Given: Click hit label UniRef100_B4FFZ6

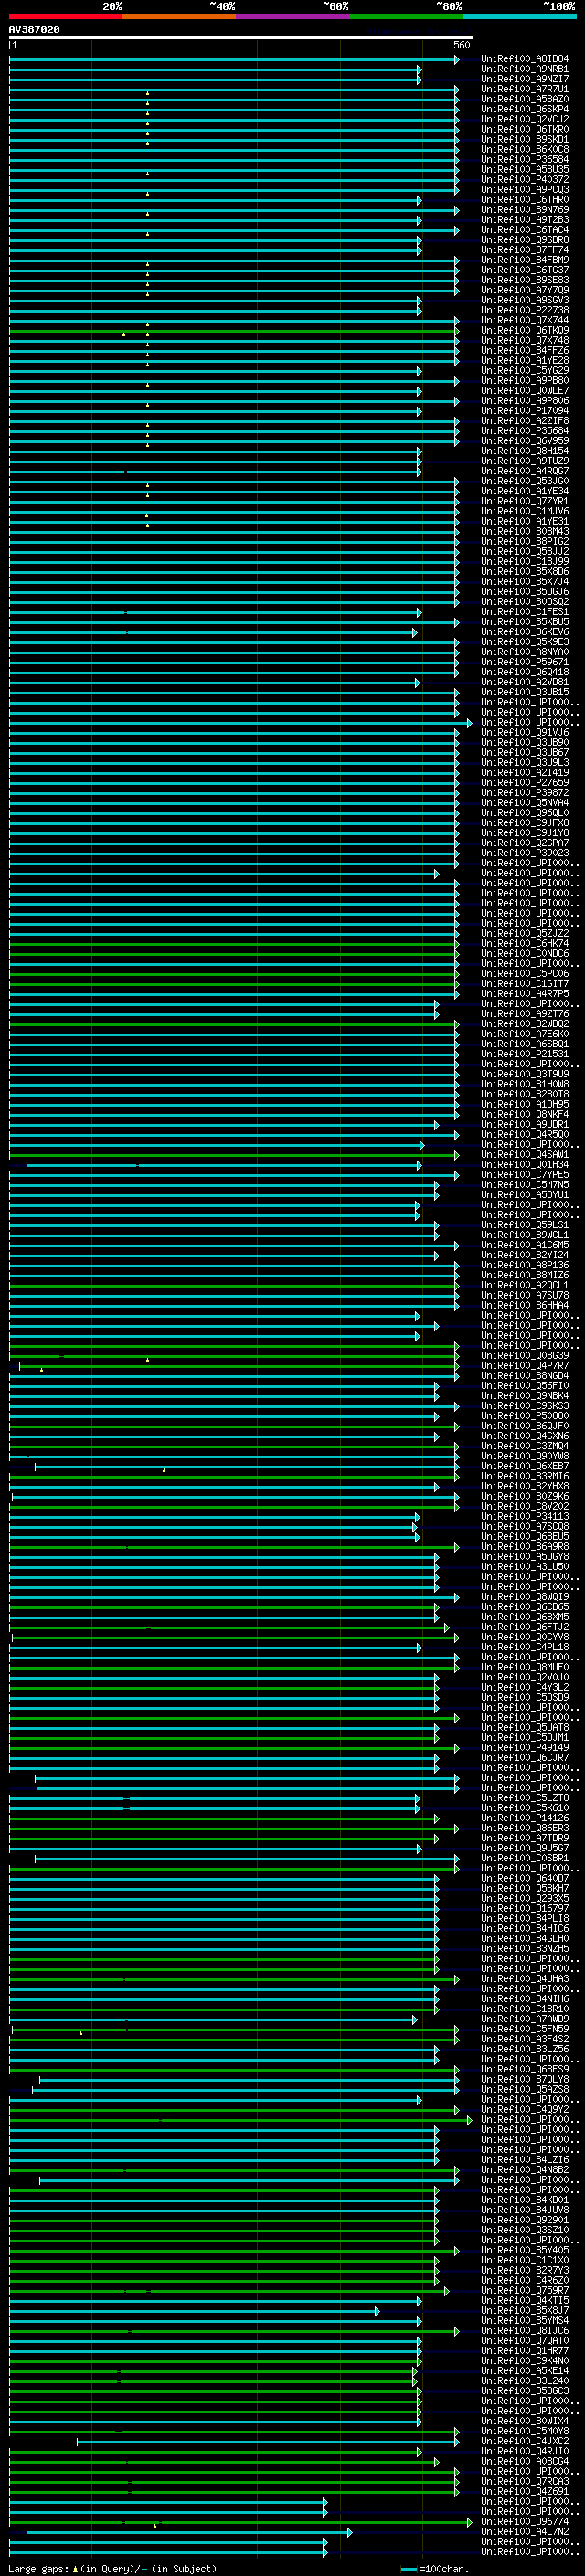Looking at the screenshot, I should coord(525,350).
